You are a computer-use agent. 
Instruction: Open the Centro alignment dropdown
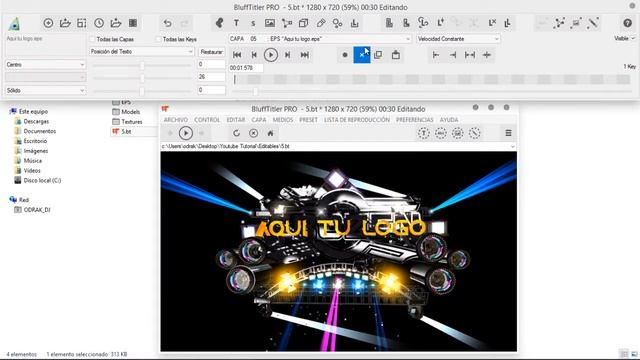[45, 64]
